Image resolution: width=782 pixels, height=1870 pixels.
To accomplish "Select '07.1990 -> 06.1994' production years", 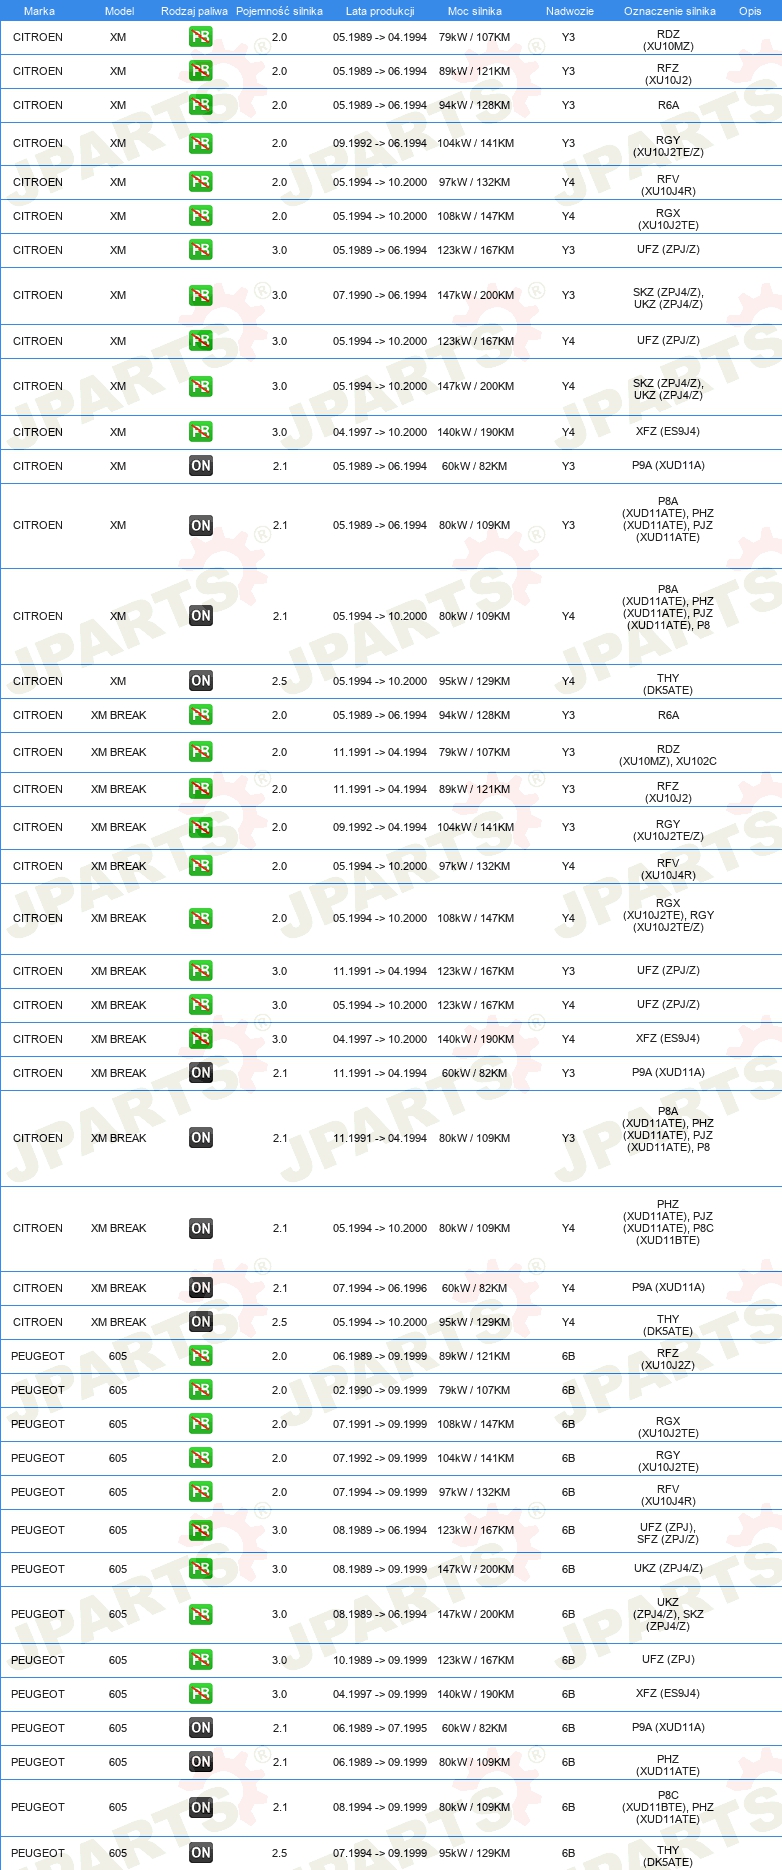I will click(380, 295).
